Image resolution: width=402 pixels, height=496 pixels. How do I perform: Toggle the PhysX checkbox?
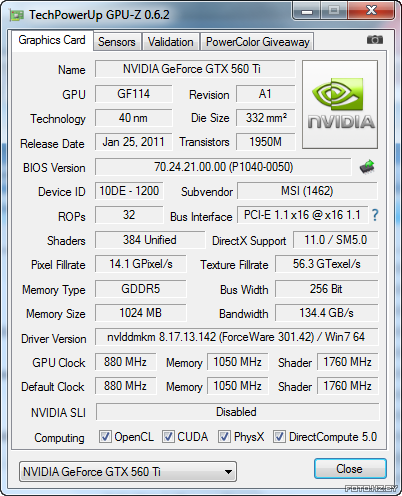point(224,436)
